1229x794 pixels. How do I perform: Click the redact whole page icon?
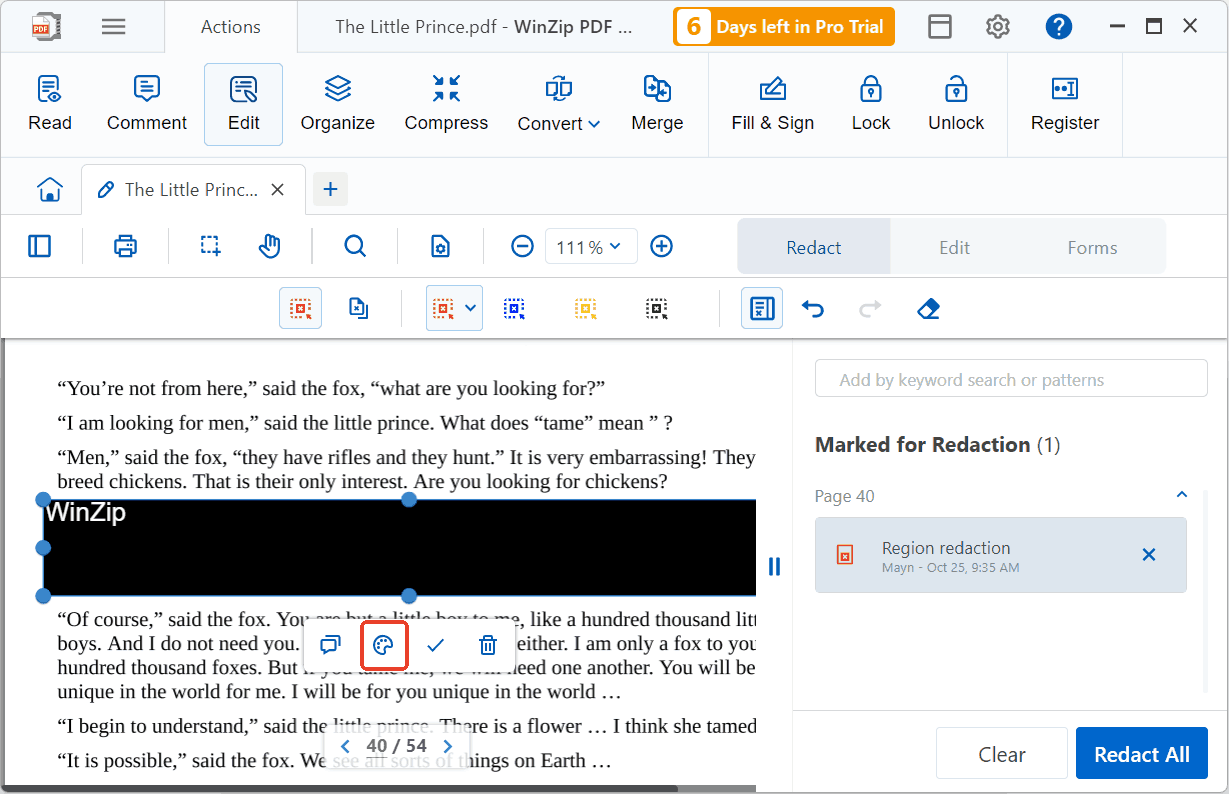358,308
